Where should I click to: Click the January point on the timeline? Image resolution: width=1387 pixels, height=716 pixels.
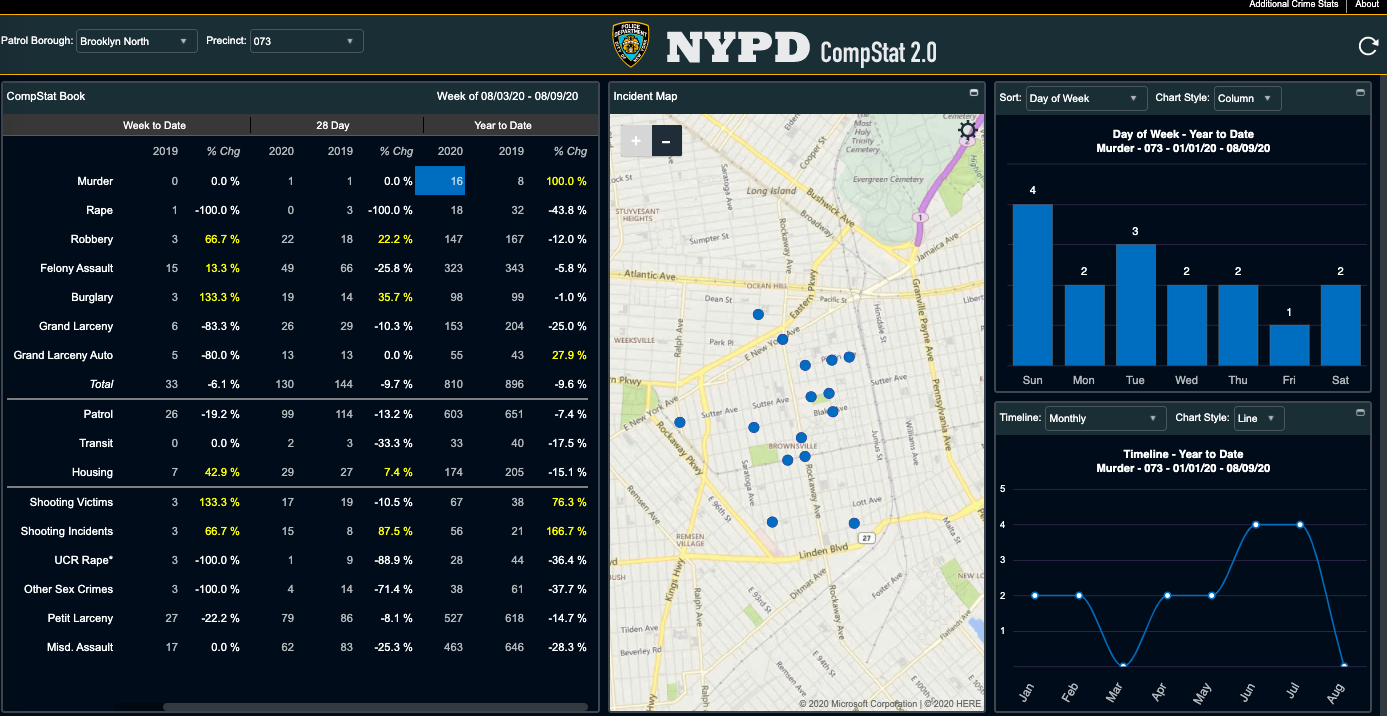tap(1034, 595)
